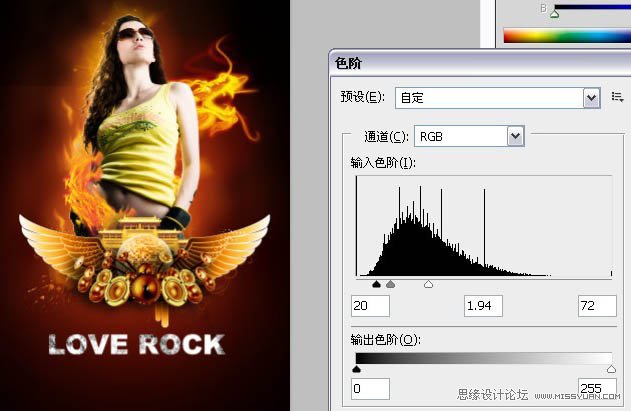The width and height of the screenshot is (631, 411).
Task: Click the input shadow field showing 20
Action: 370,306
